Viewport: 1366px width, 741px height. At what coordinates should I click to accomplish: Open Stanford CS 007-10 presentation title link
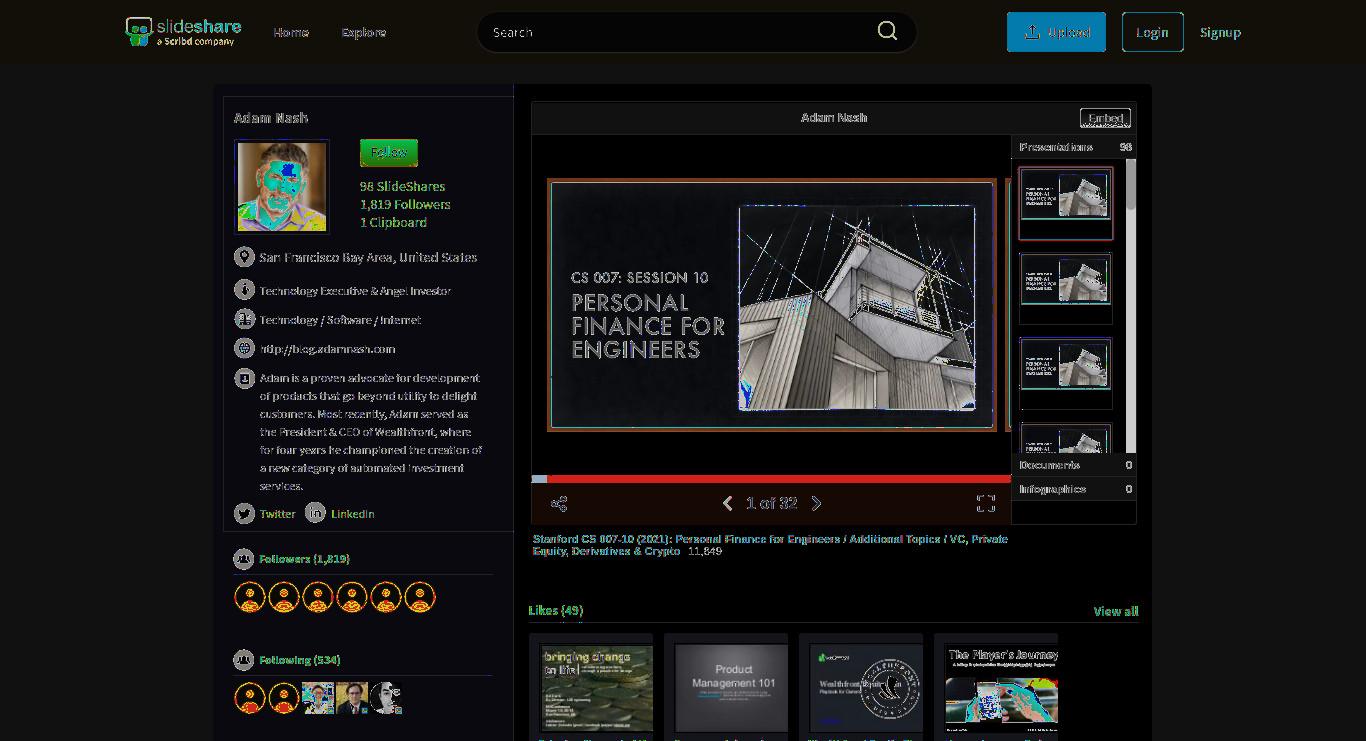tap(770, 545)
